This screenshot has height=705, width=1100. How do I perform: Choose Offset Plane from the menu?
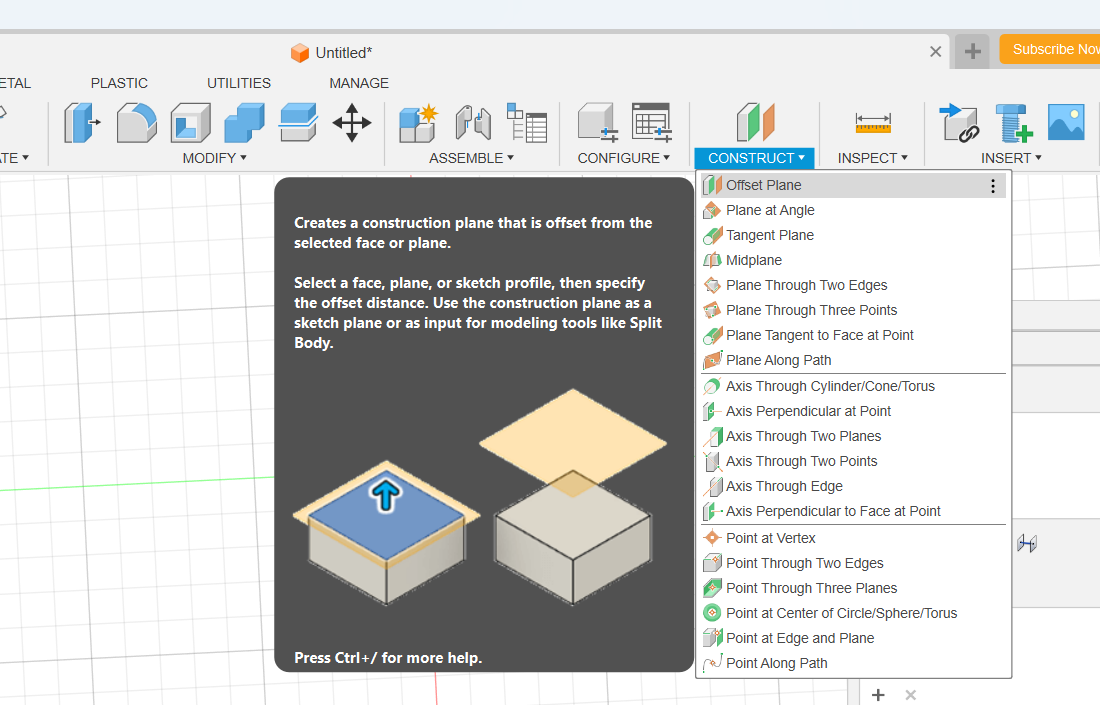click(853, 185)
